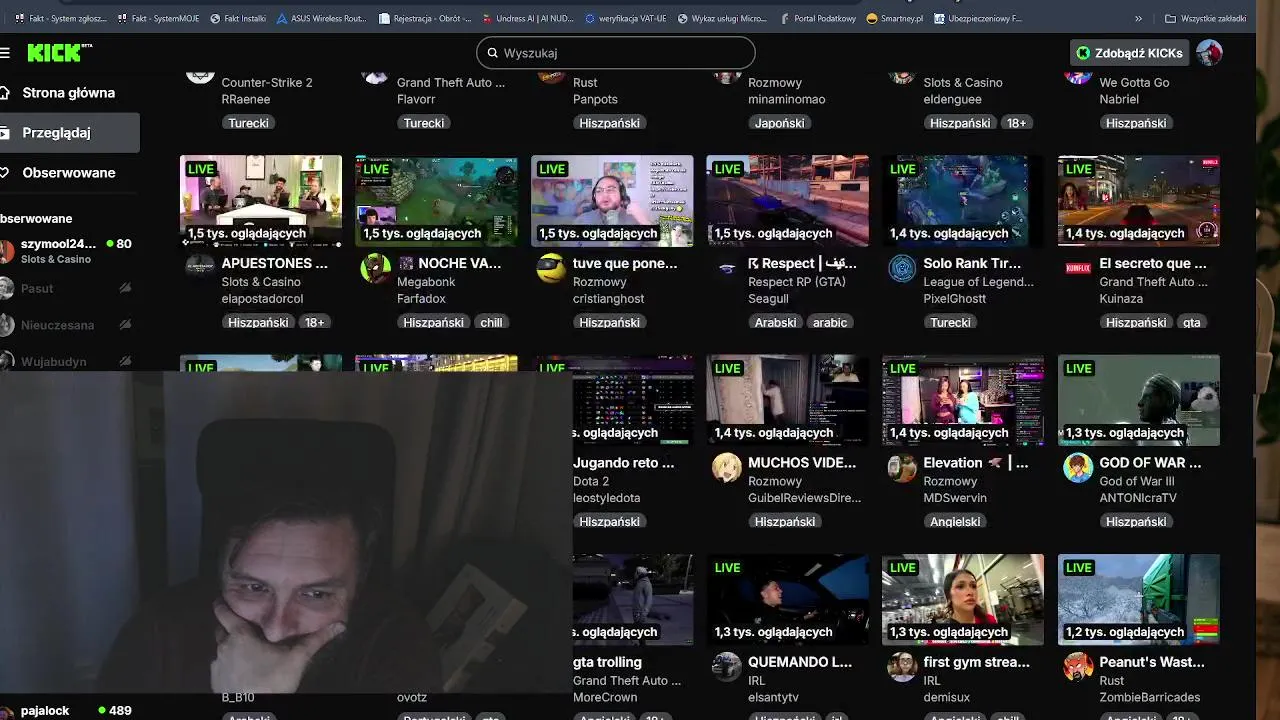The image size is (1280, 720).
Task: Open first gym stream thumbnail
Action: tap(963, 599)
